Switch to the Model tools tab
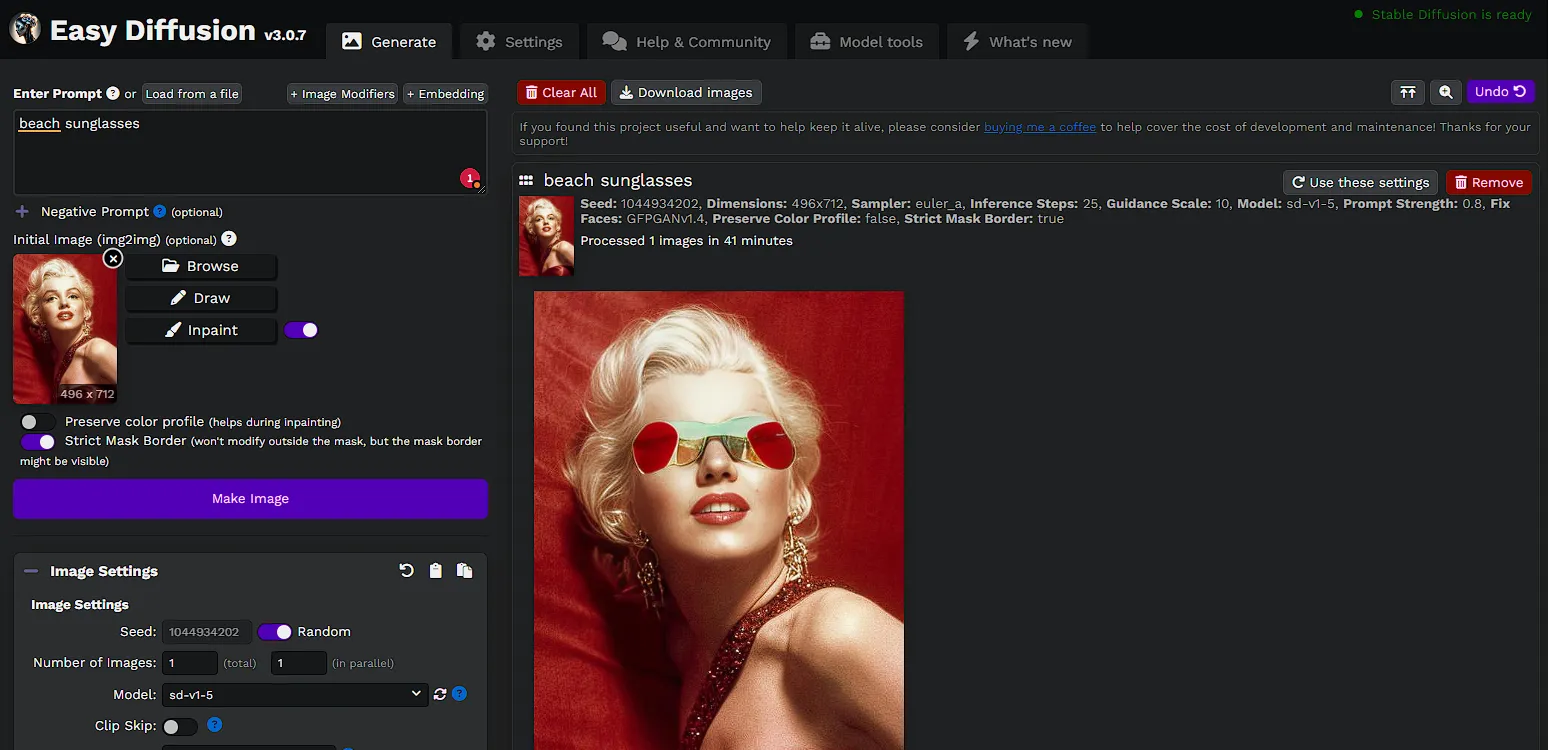This screenshot has height=750, width=1548. (866, 41)
